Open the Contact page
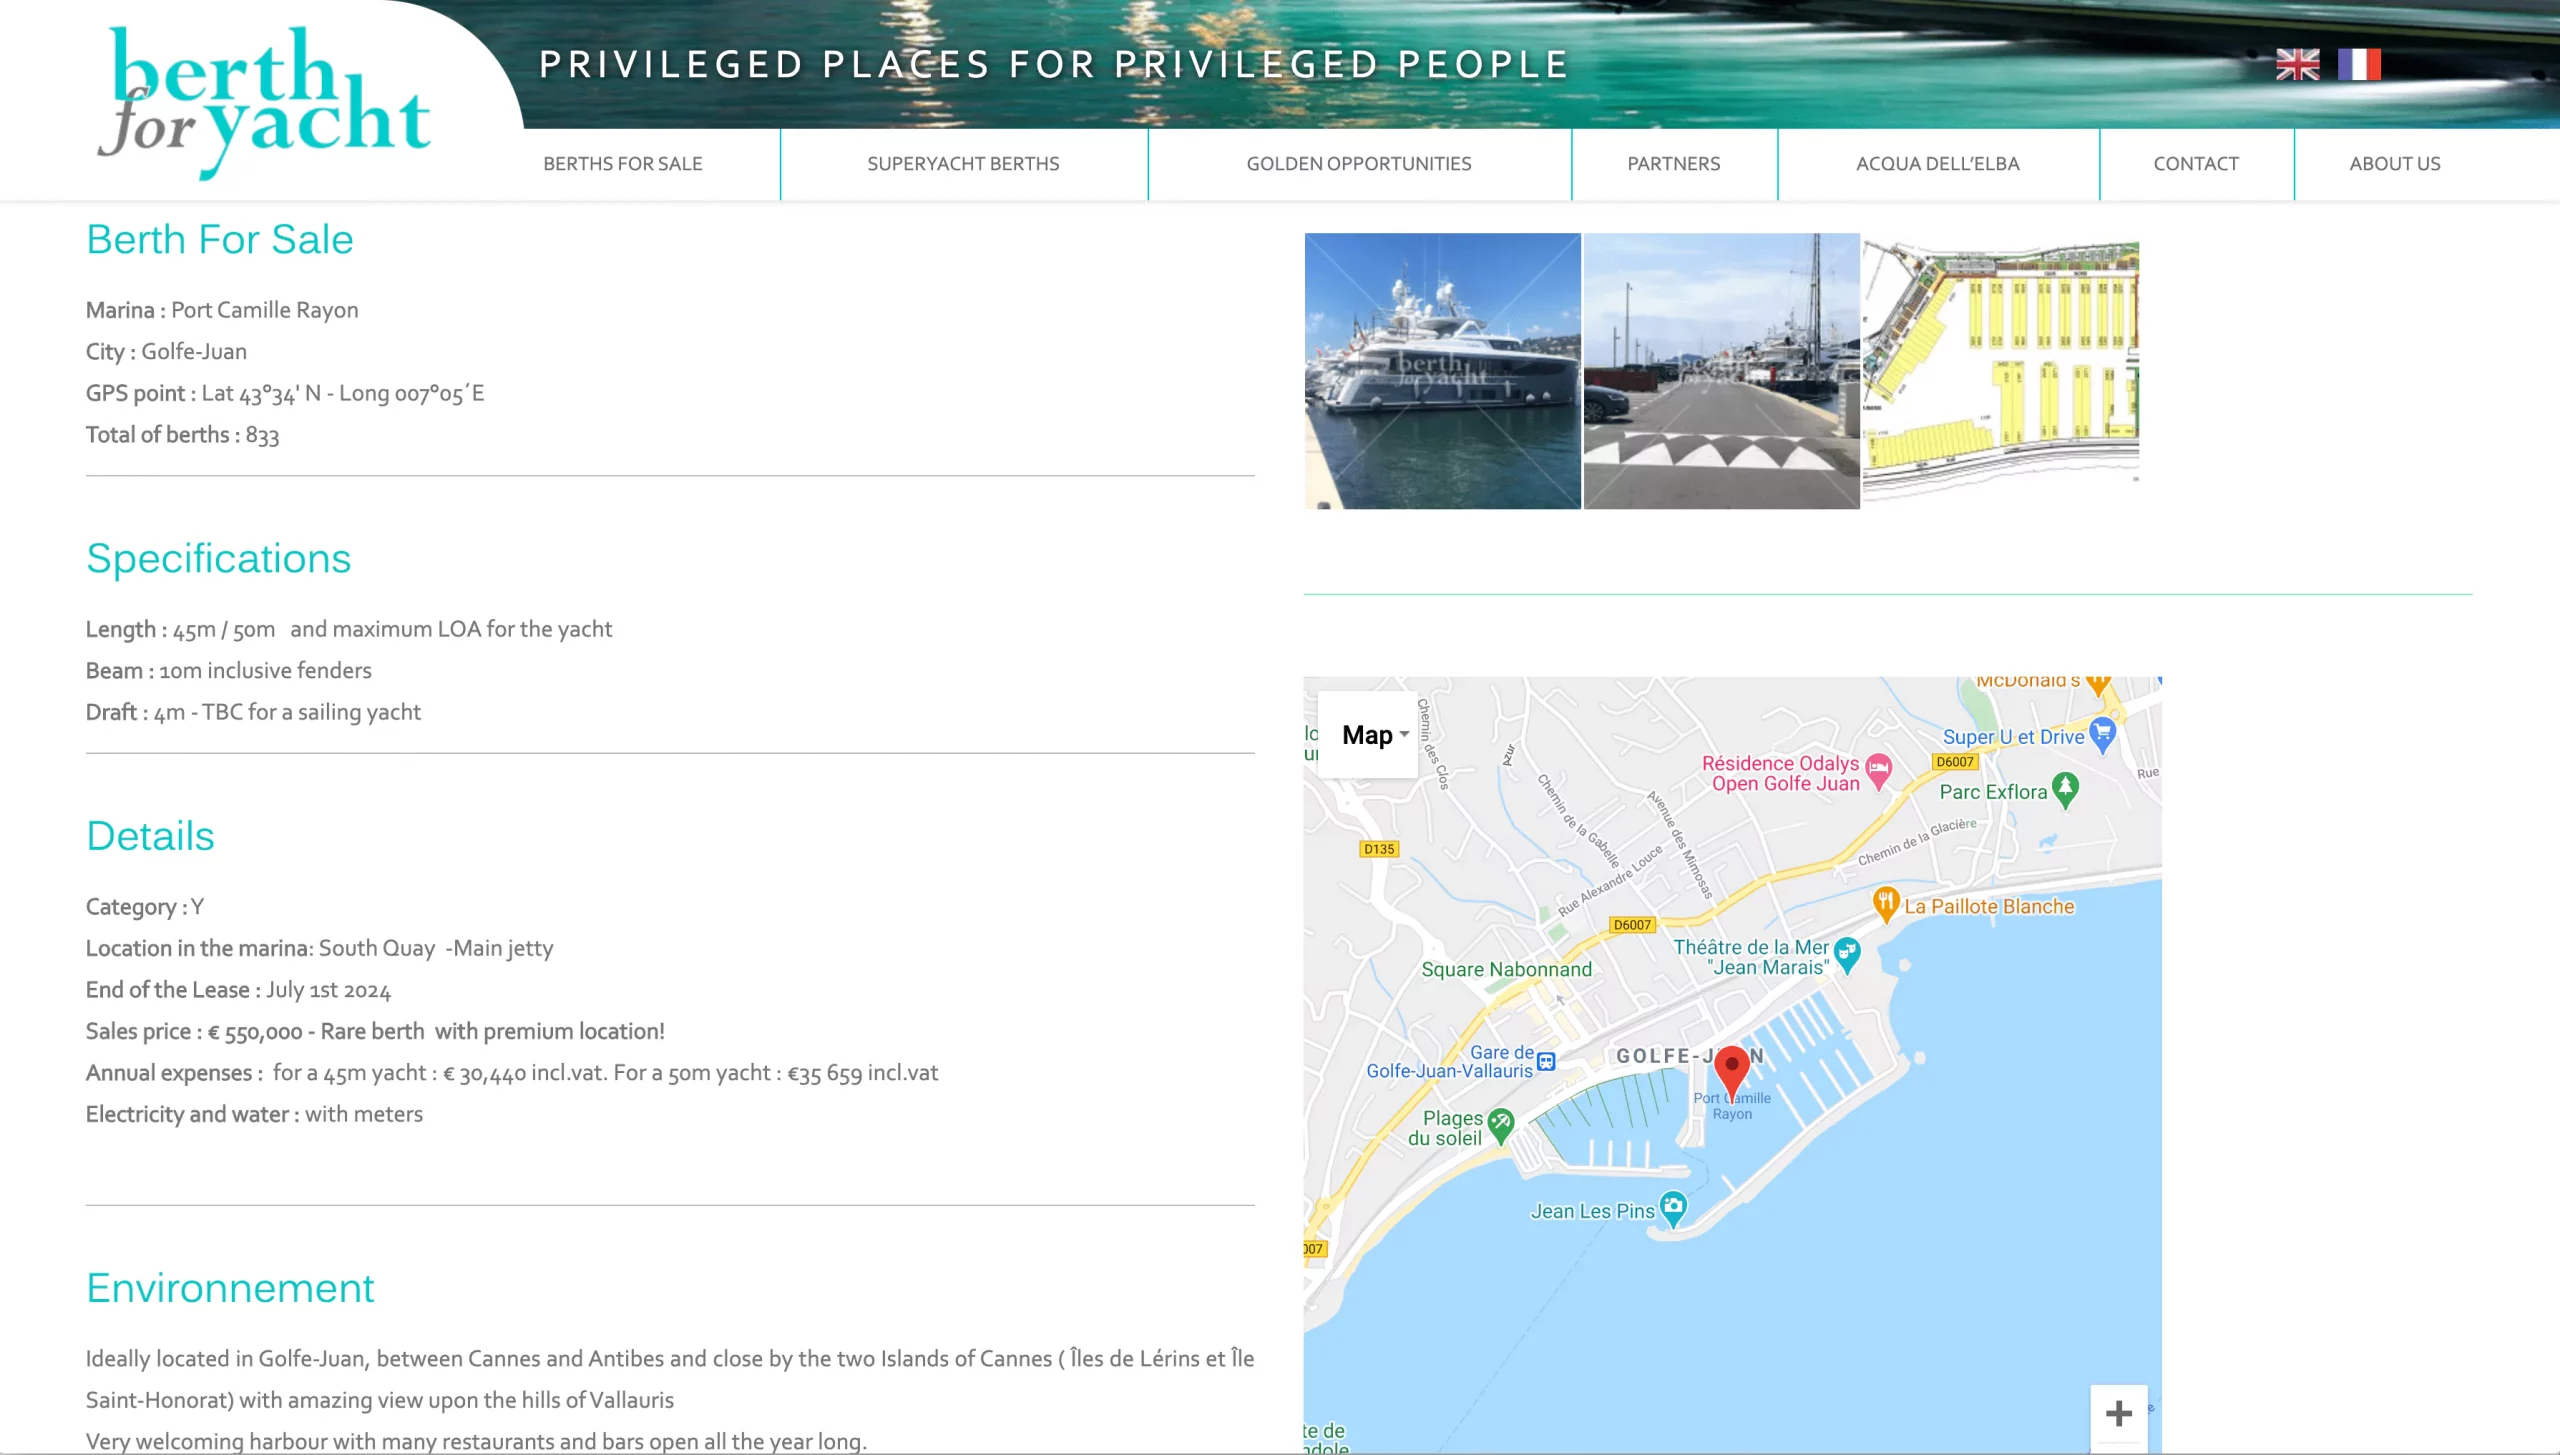 pos(2195,164)
